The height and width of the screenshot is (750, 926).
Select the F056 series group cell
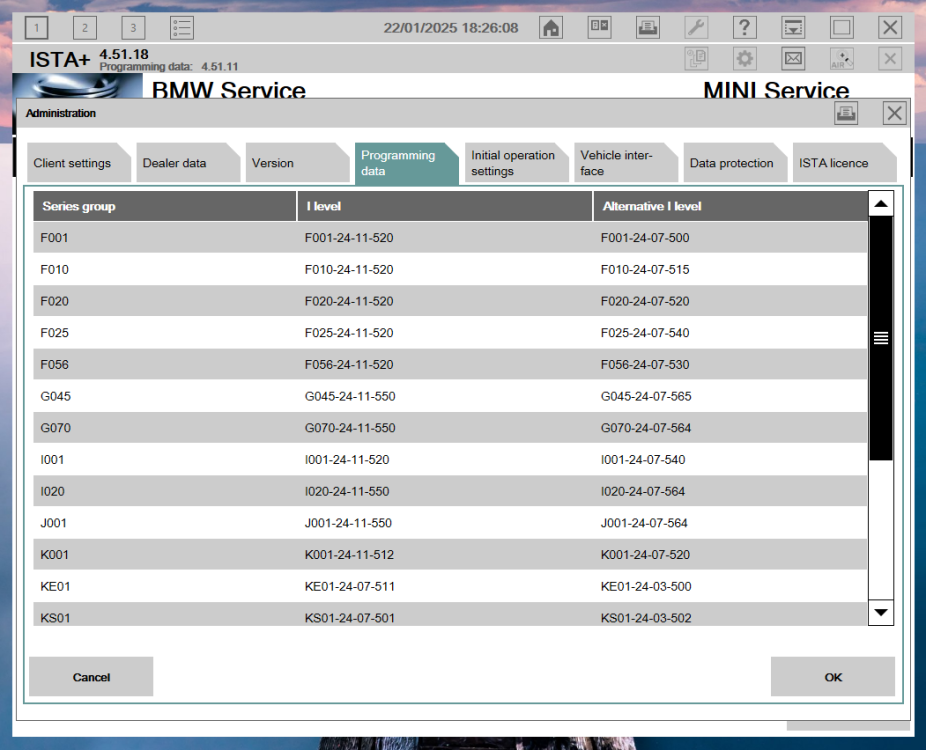[x=54, y=365]
